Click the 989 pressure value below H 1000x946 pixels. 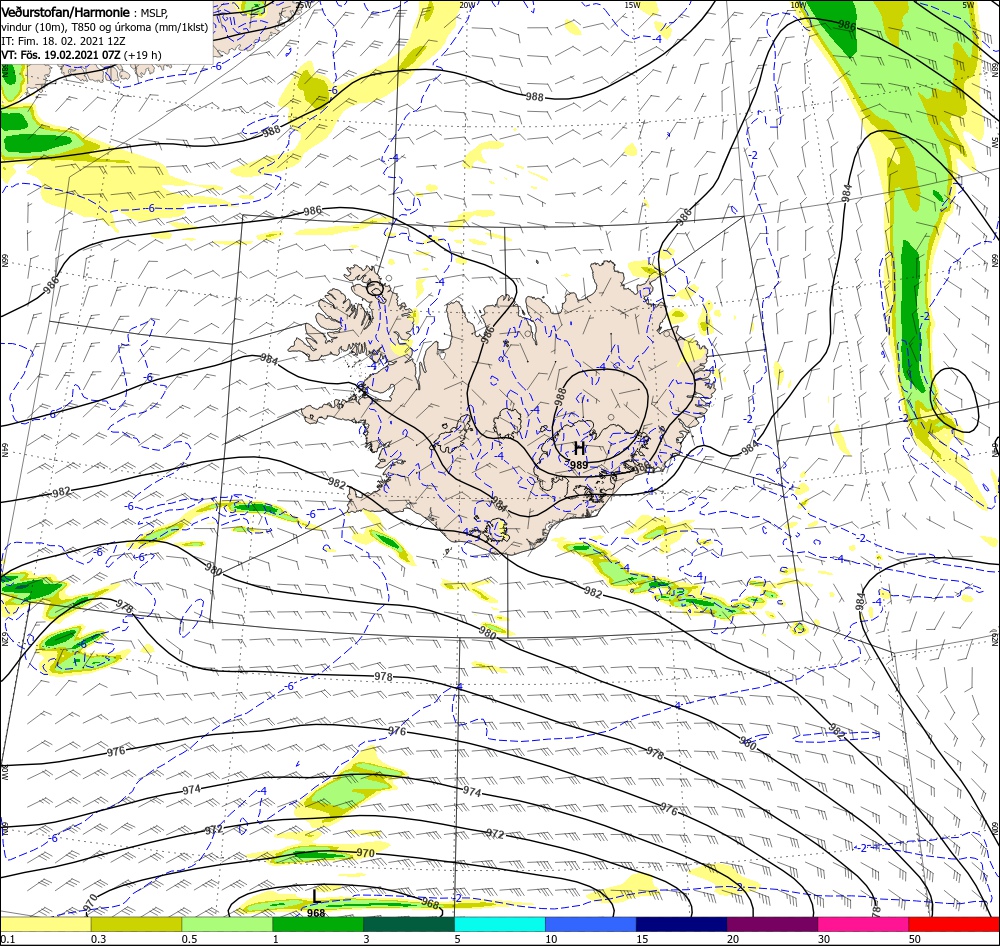pyautogui.click(x=578, y=465)
